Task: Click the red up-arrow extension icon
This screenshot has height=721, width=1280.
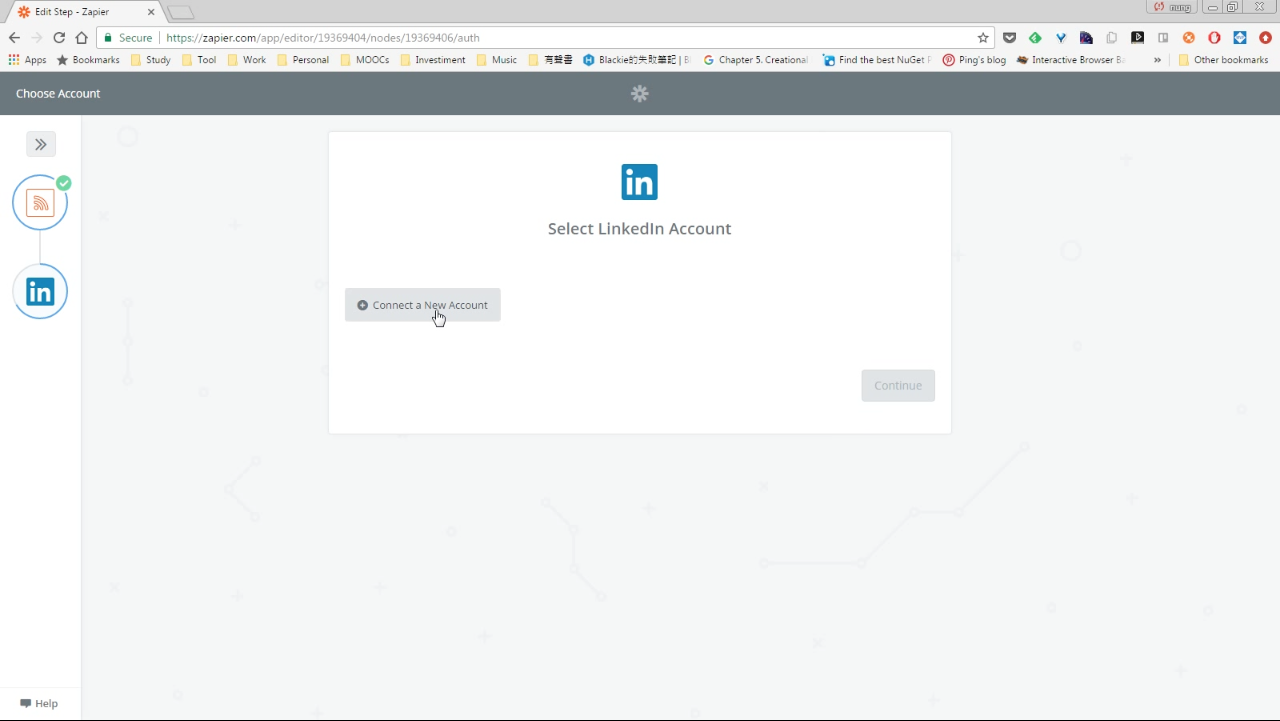Action: [x=1265, y=38]
